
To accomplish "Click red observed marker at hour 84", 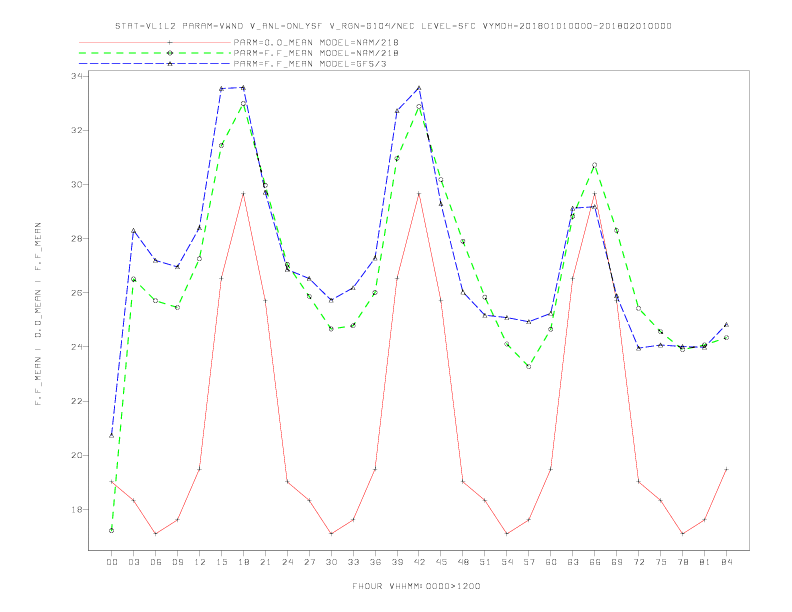I will click(726, 469).
